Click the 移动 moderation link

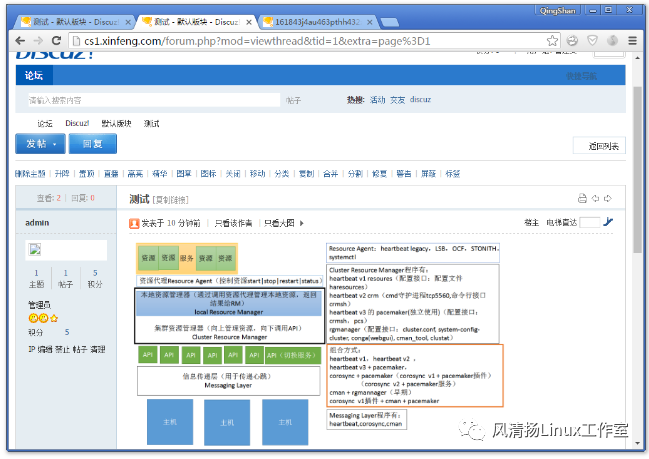(x=257, y=174)
